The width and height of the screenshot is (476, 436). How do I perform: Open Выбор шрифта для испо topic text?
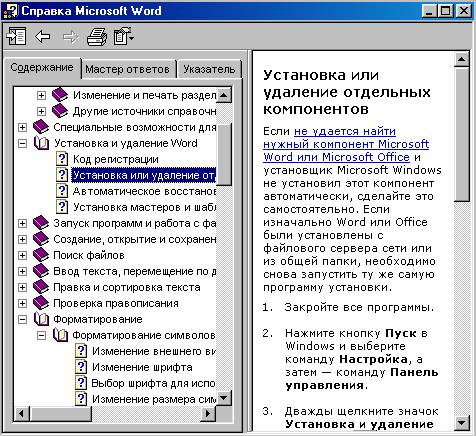(x=154, y=383)
